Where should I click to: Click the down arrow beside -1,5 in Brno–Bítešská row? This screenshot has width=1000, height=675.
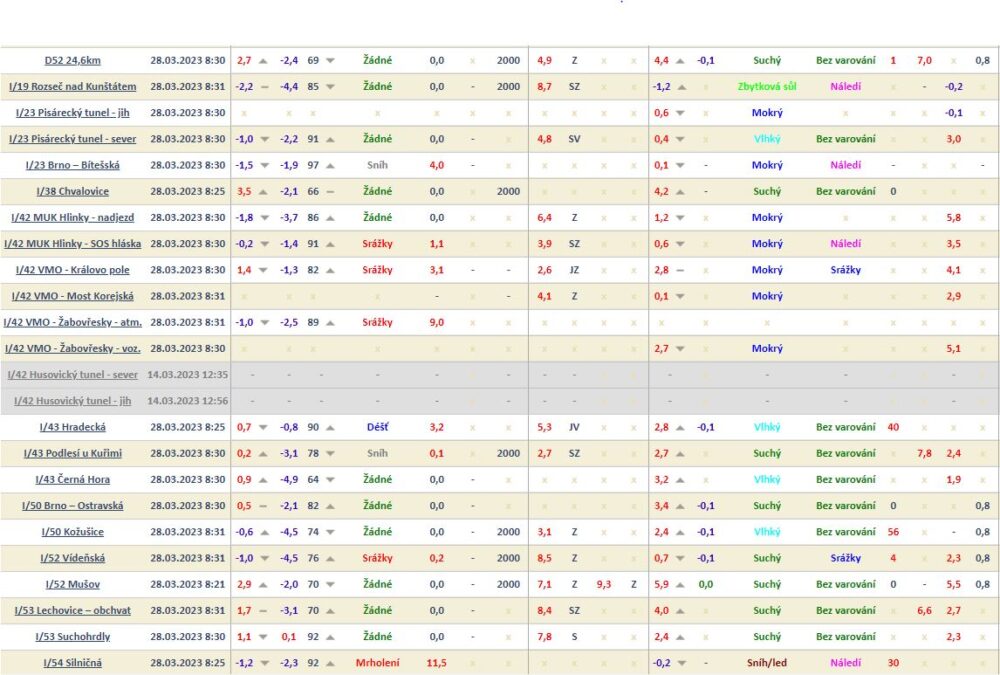pyautogui.click(x=264, y=165)
